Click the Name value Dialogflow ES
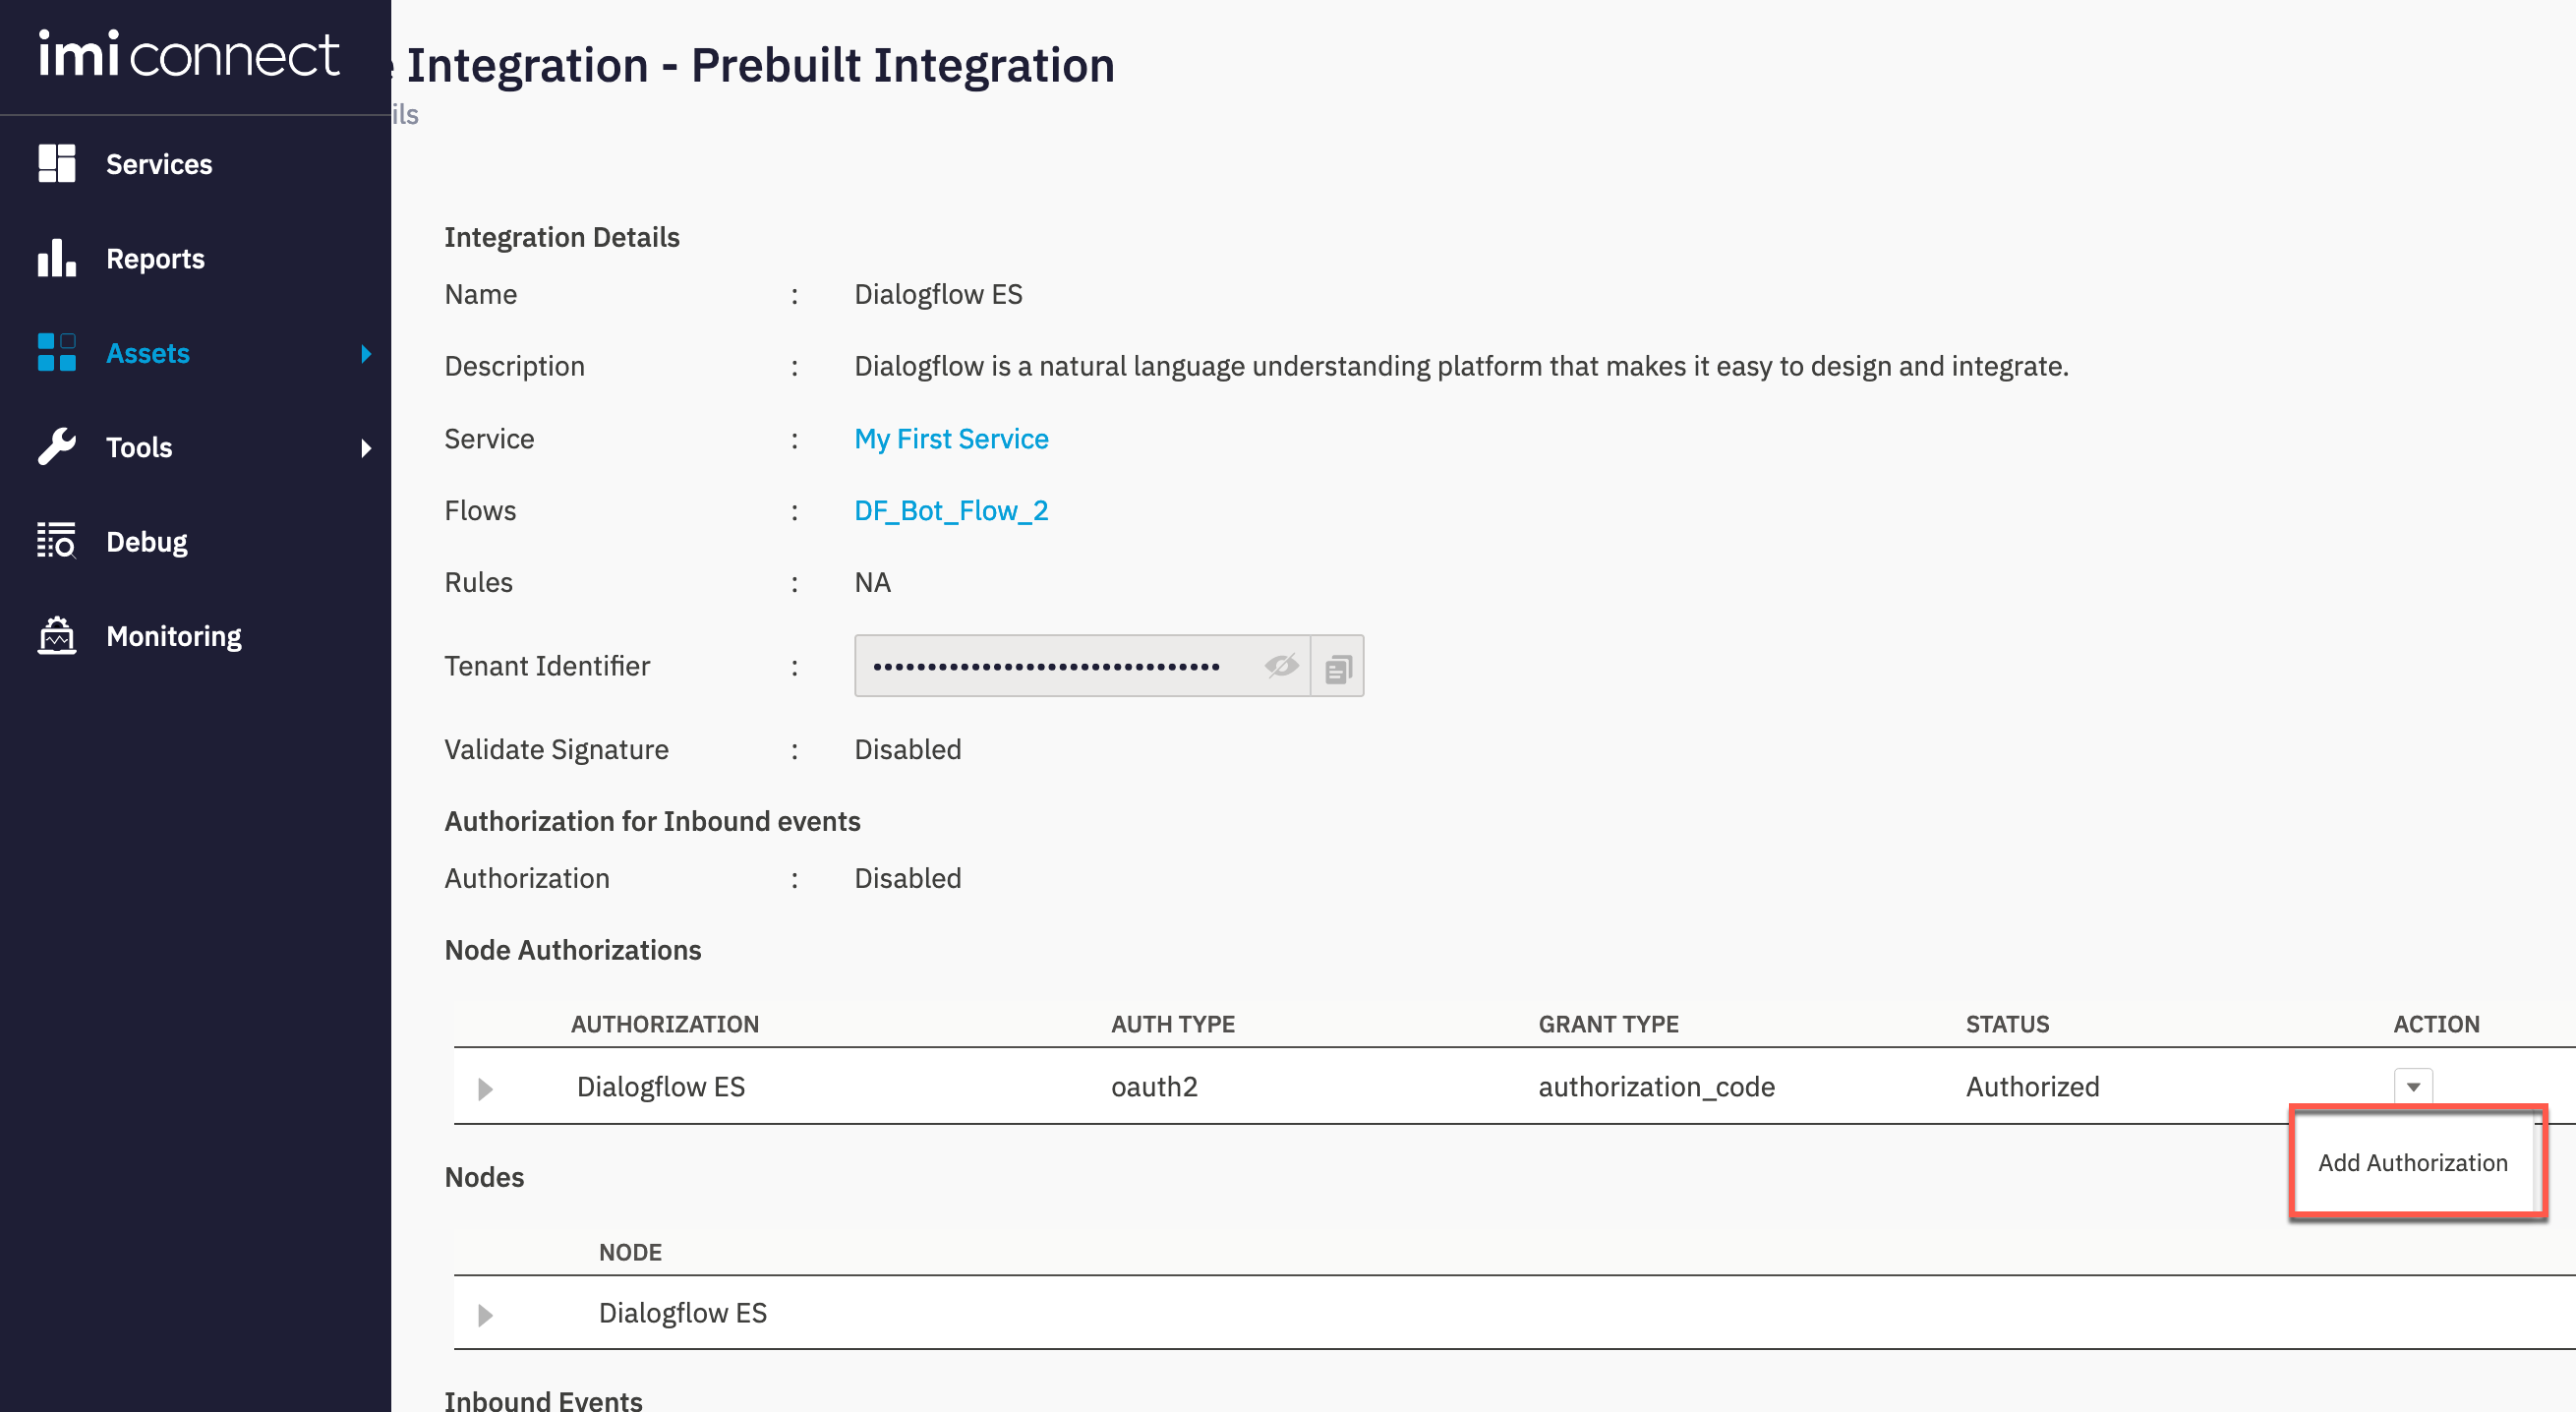 tap(938, 294)
